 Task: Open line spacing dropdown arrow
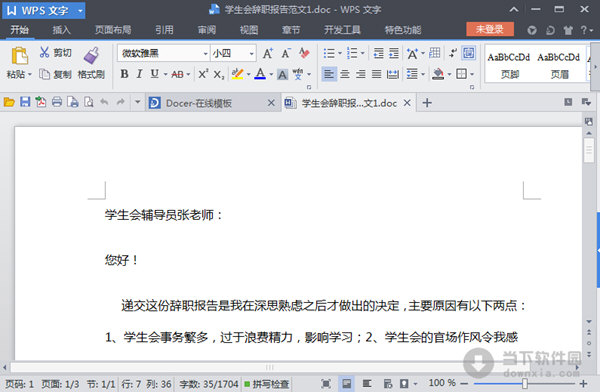[423, 74]
